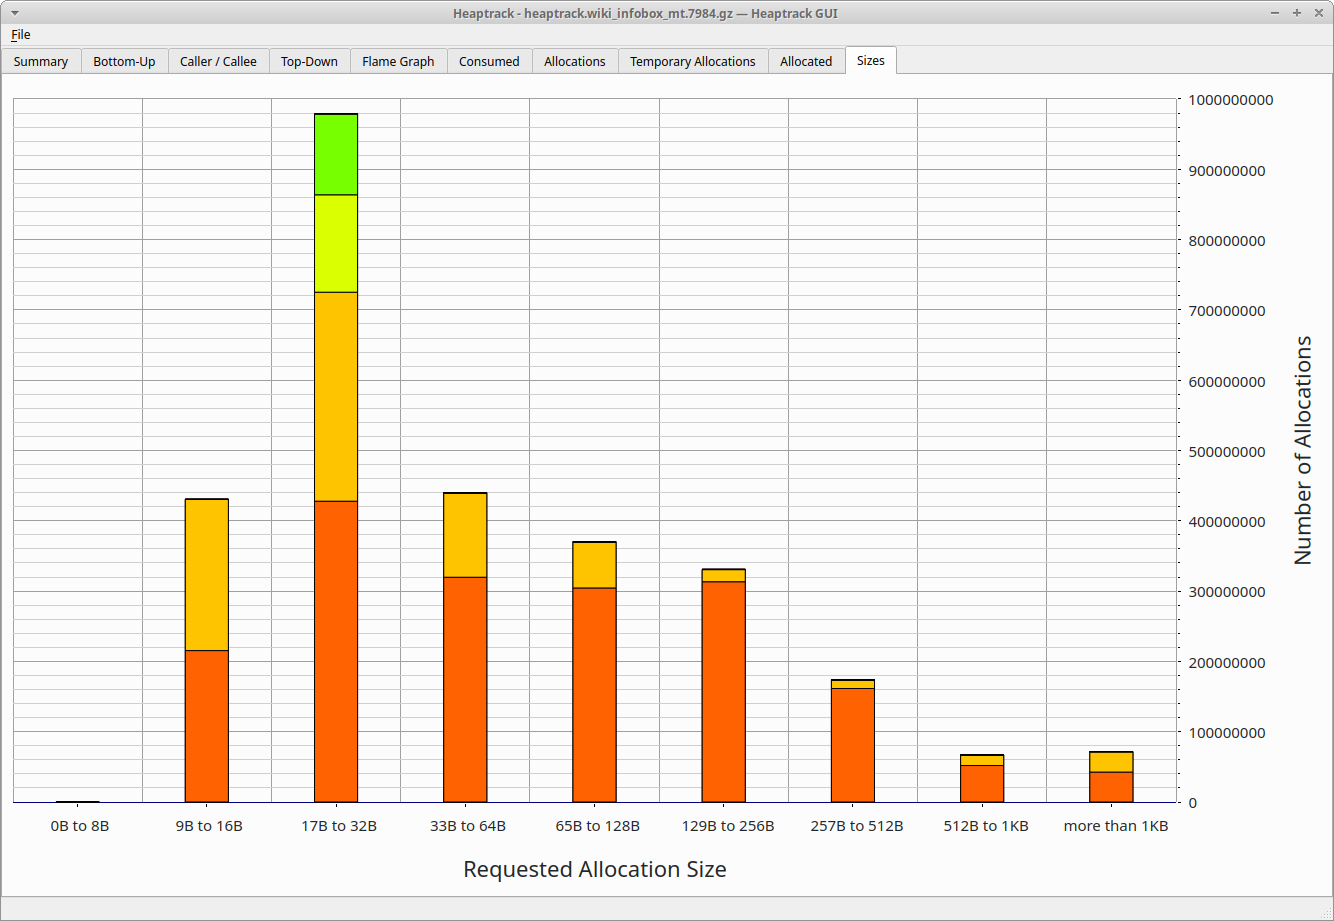Switch to the Consumed chart tab
This screenshot has height=921, width=1334.
pyautogui.click(x=489, y=61)
